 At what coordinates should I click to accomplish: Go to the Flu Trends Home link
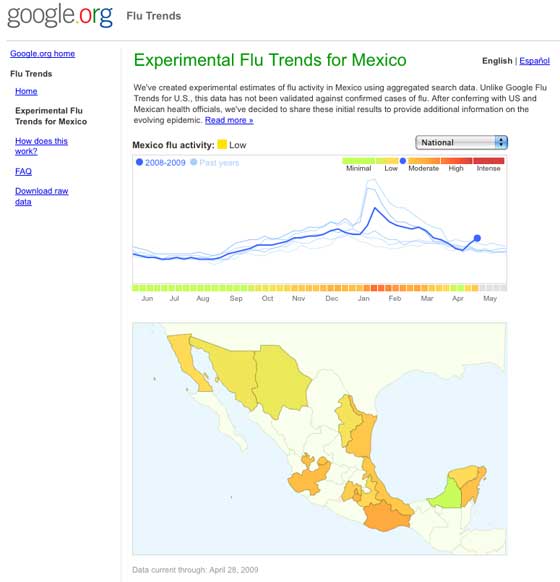click(x=26, y=91)
